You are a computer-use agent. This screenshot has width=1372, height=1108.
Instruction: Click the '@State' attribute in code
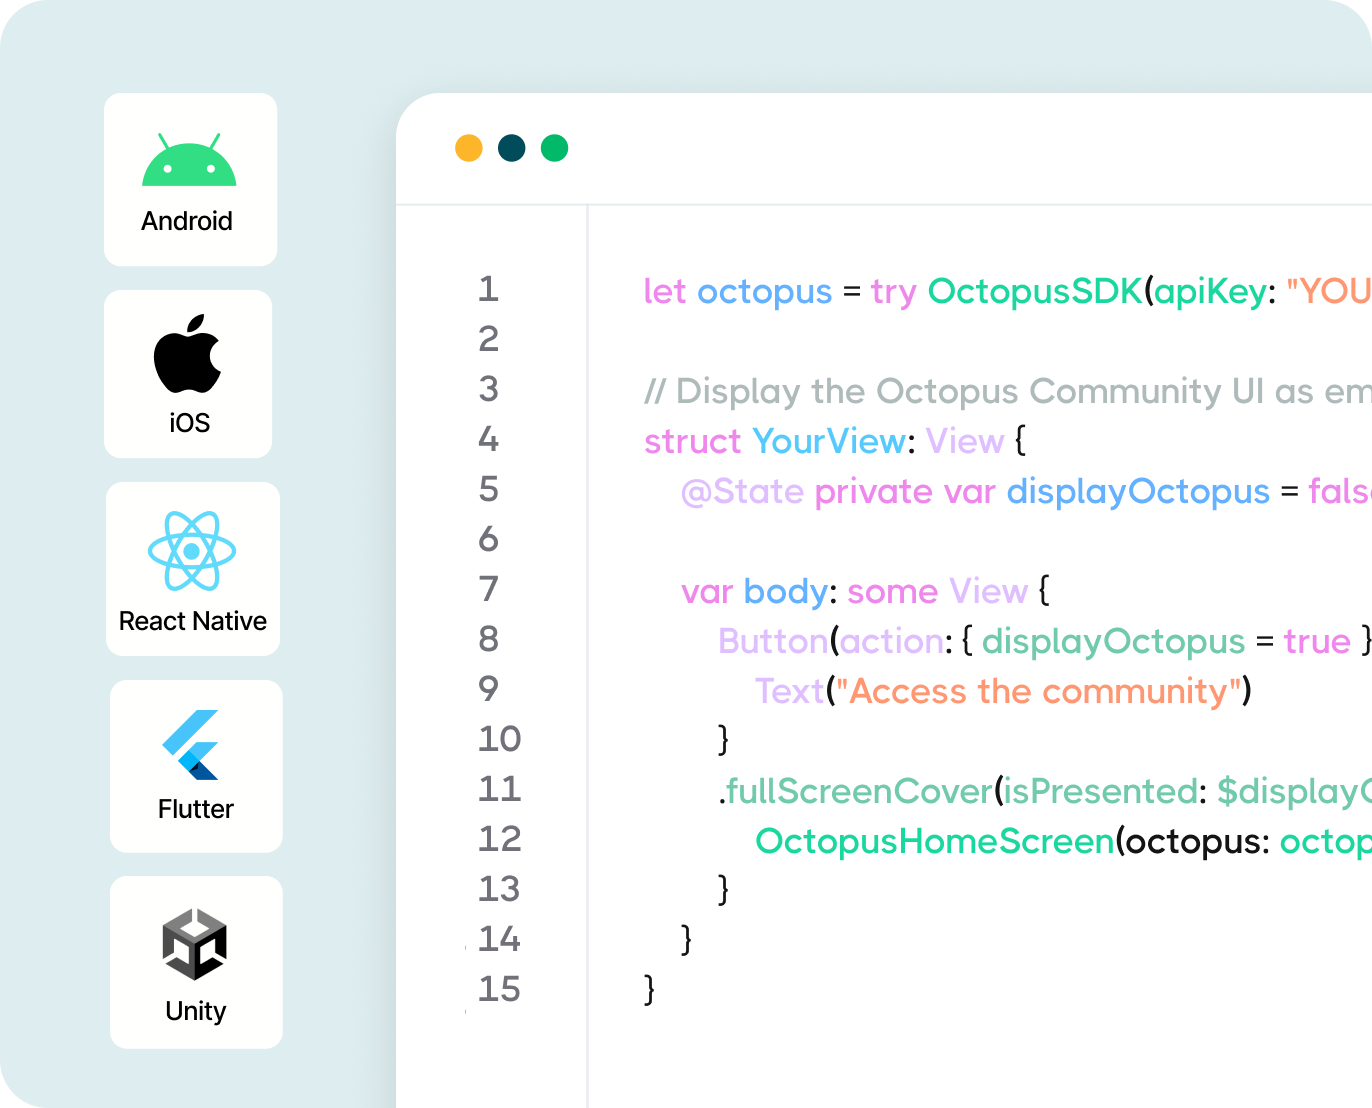tap(743, 491)
